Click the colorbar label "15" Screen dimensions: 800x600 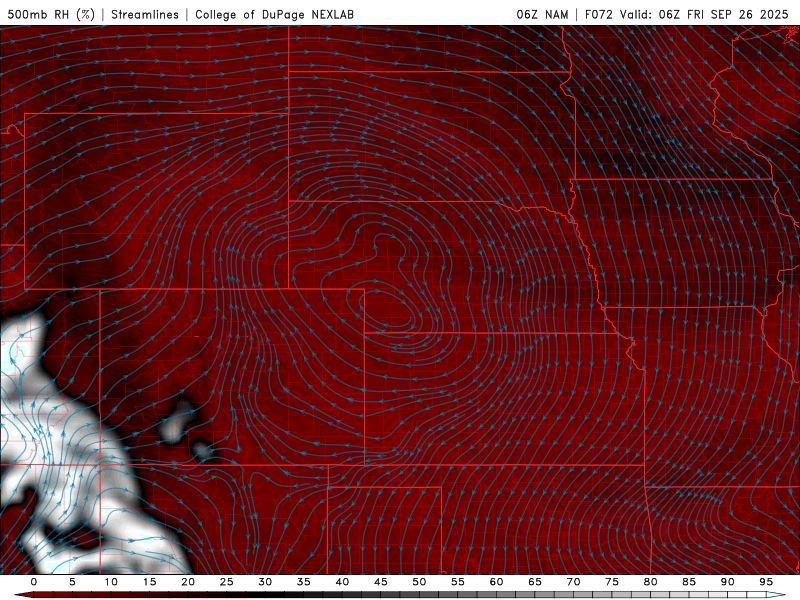click(x=149, y=582)
